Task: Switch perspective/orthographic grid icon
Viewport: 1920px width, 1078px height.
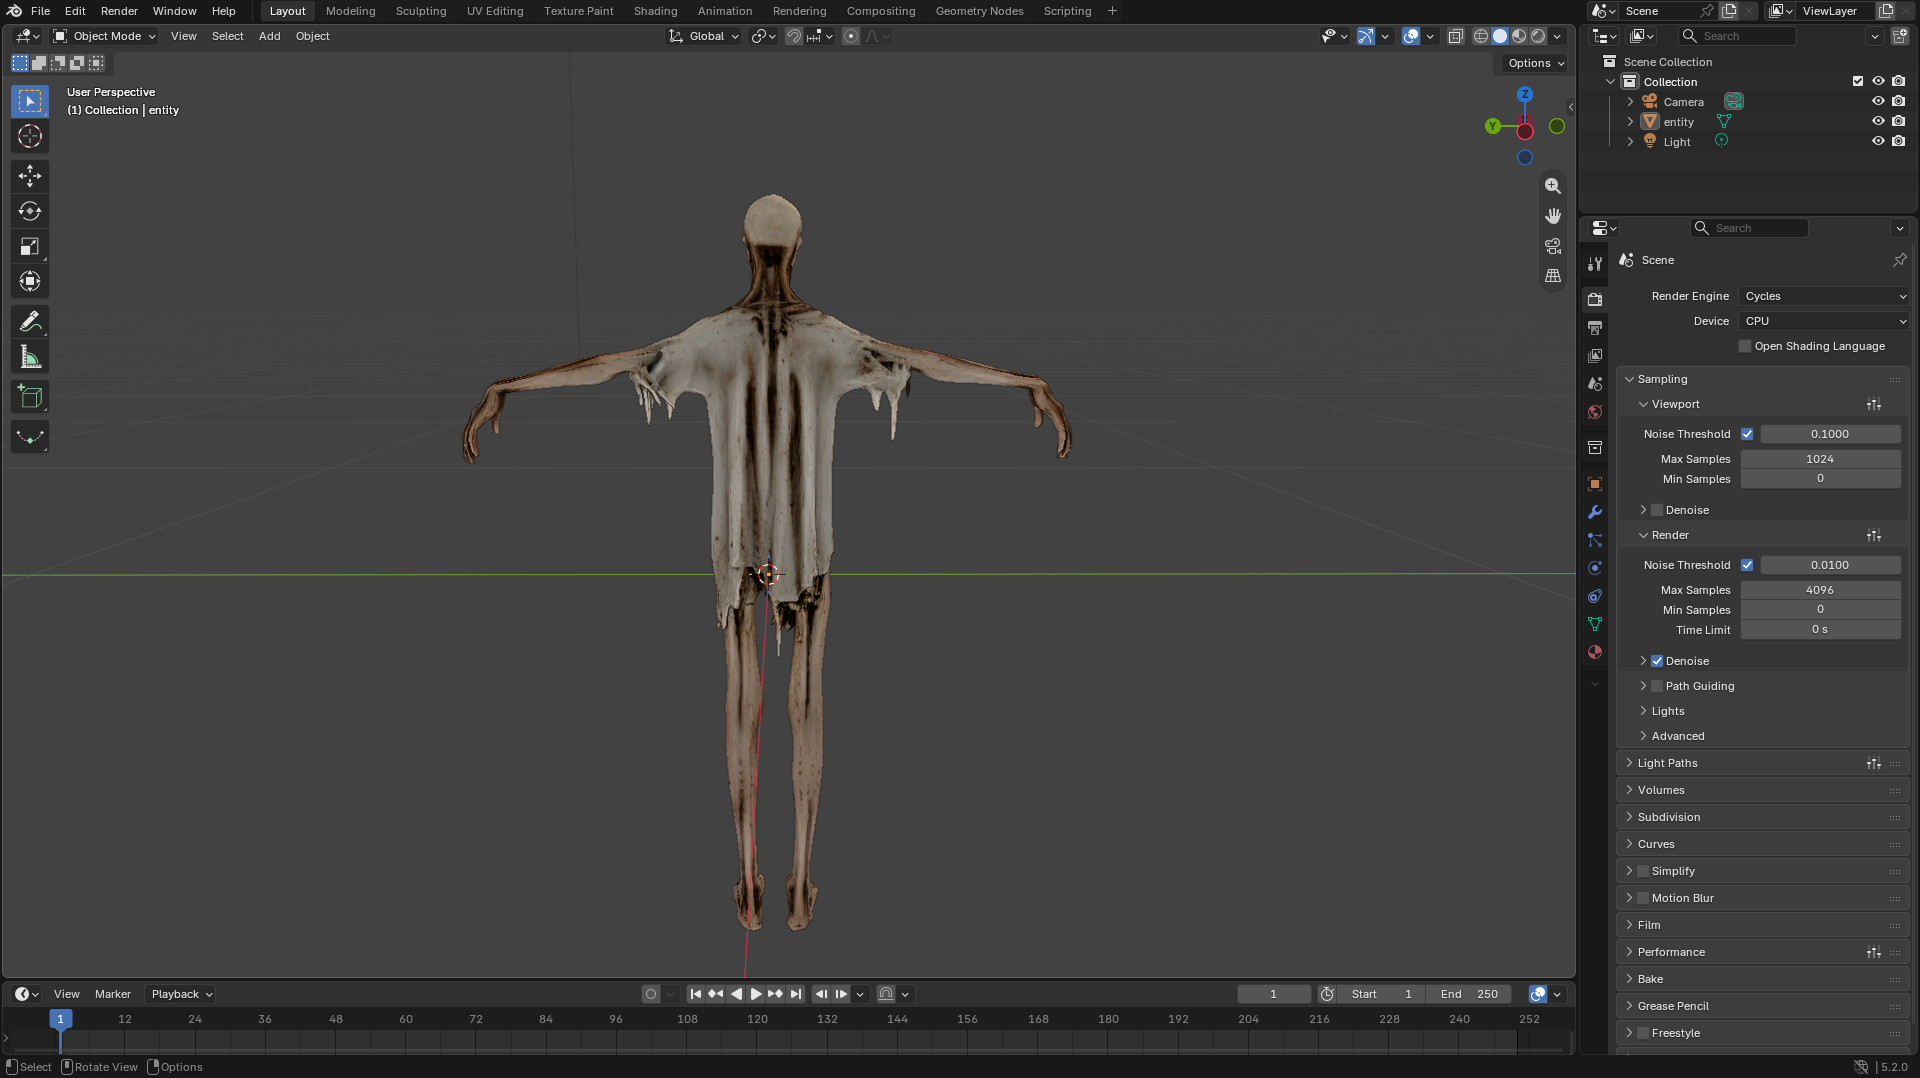Action: coord(1553,276)
